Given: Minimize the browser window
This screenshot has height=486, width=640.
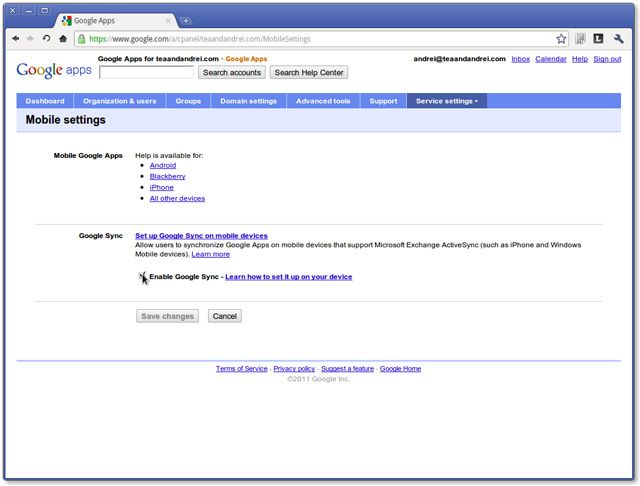Looking at the screenshot, I should (x=29, y=10).
